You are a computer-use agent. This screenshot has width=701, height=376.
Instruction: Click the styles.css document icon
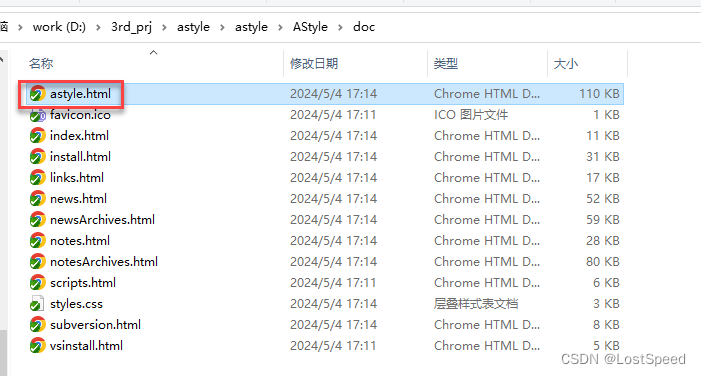(x=38, y=304)
